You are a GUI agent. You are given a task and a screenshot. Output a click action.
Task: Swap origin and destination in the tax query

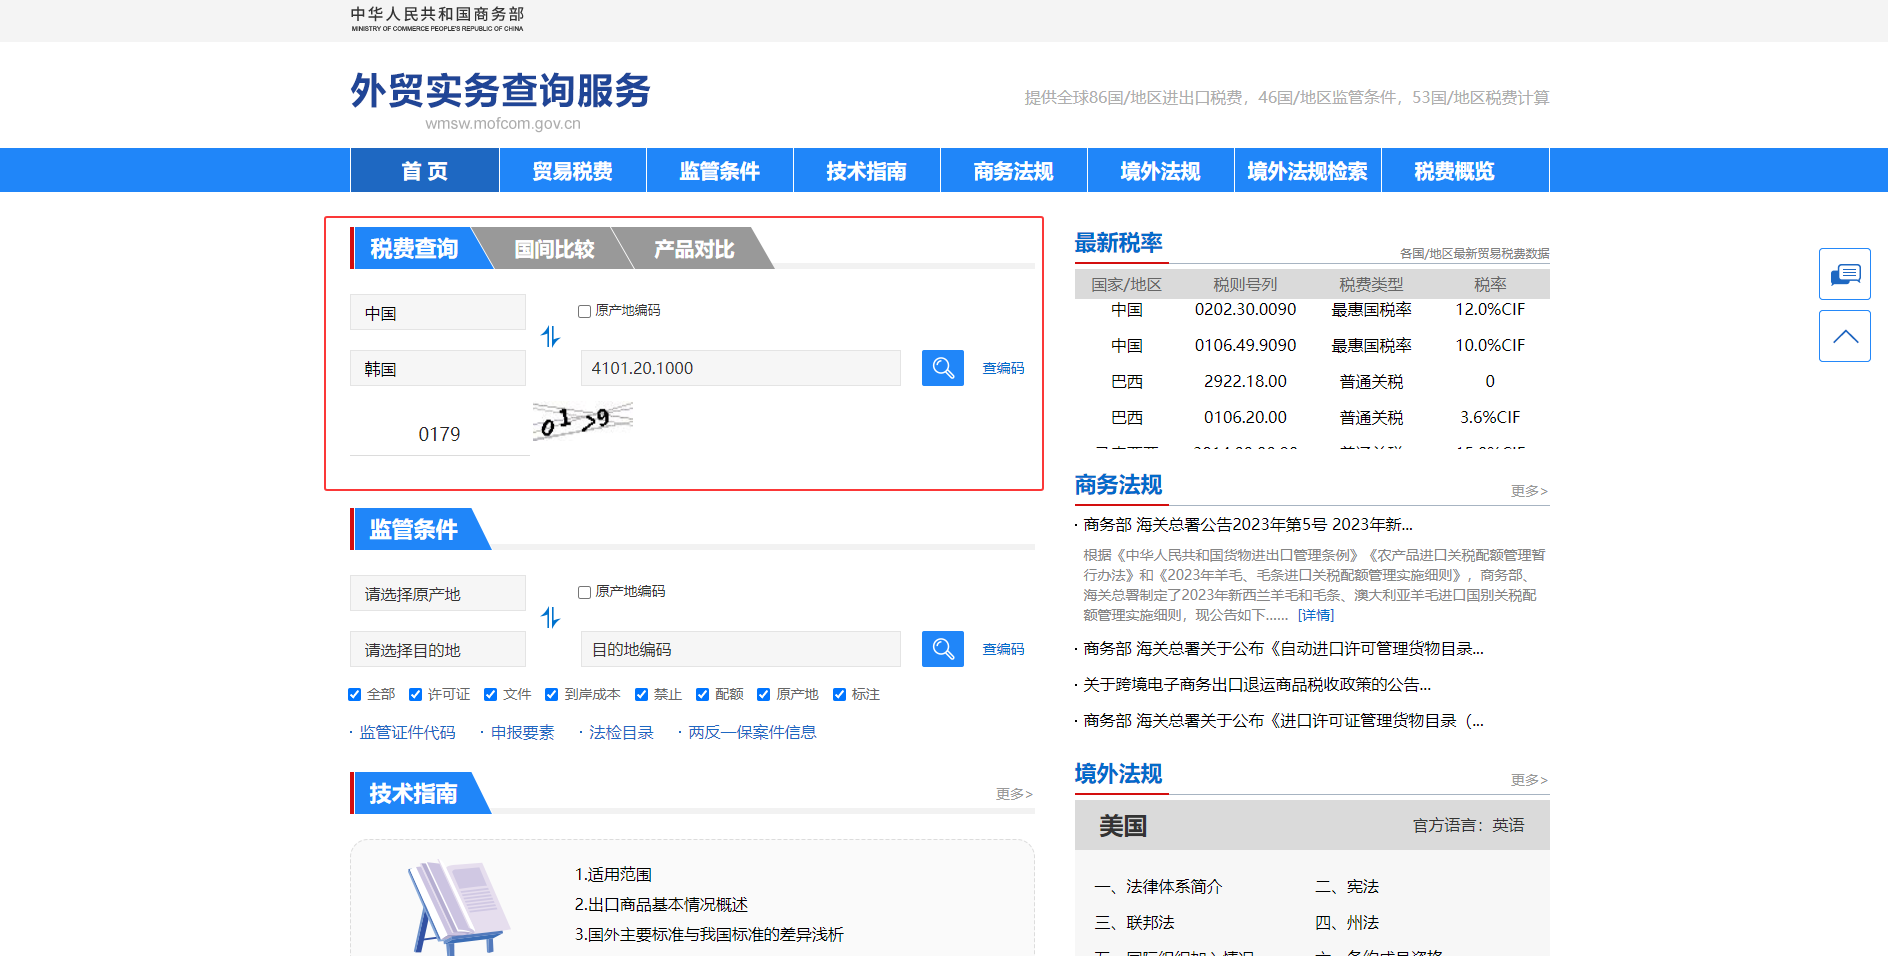(x=551, y=337)
